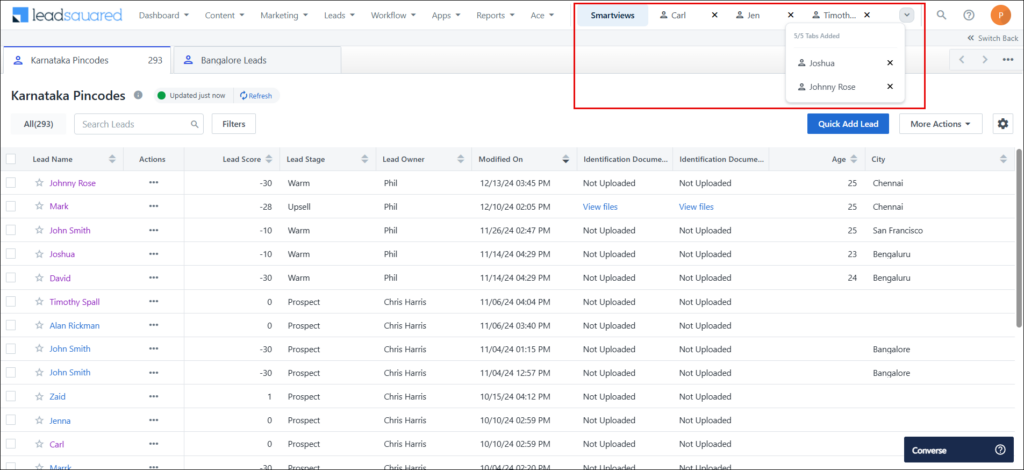The image size is (1024, 470).
Task: Open View files link in Mark row
Action: click(600, 207)
